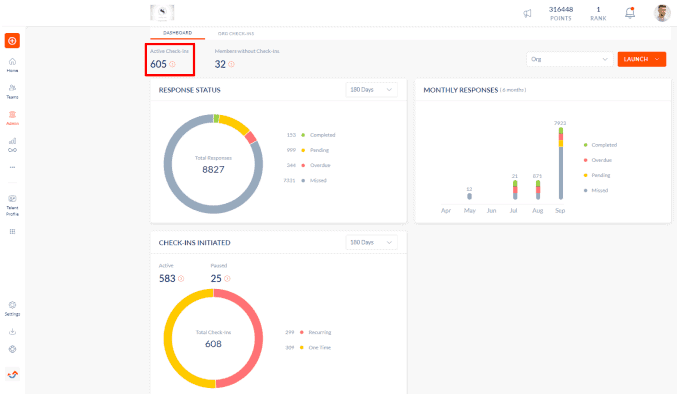View the 316448 points total
The width and height of the screenshot is (685, 399).
pyautogui.click(x=561, y=14)
